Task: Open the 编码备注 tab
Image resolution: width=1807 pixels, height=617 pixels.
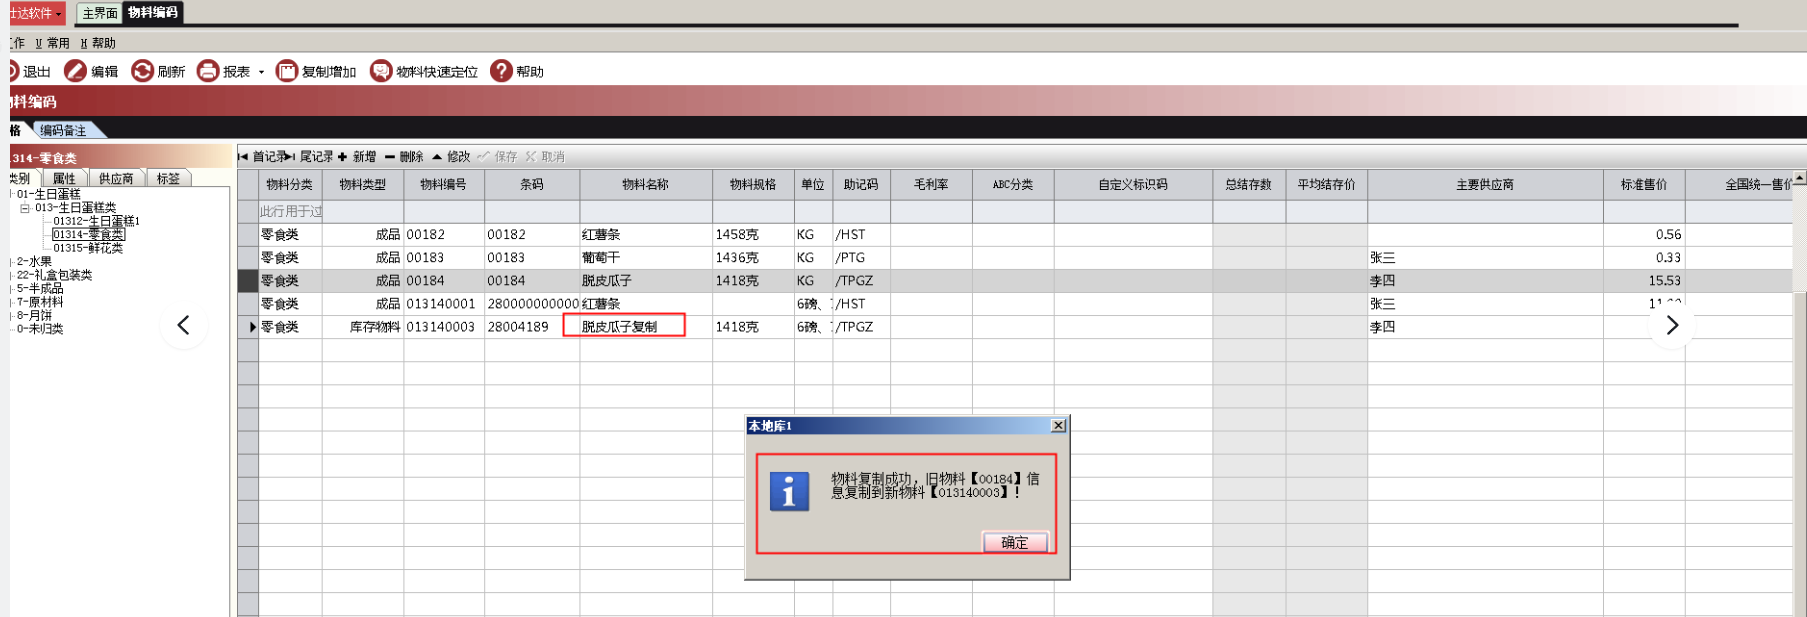Action: click(63, 130)
